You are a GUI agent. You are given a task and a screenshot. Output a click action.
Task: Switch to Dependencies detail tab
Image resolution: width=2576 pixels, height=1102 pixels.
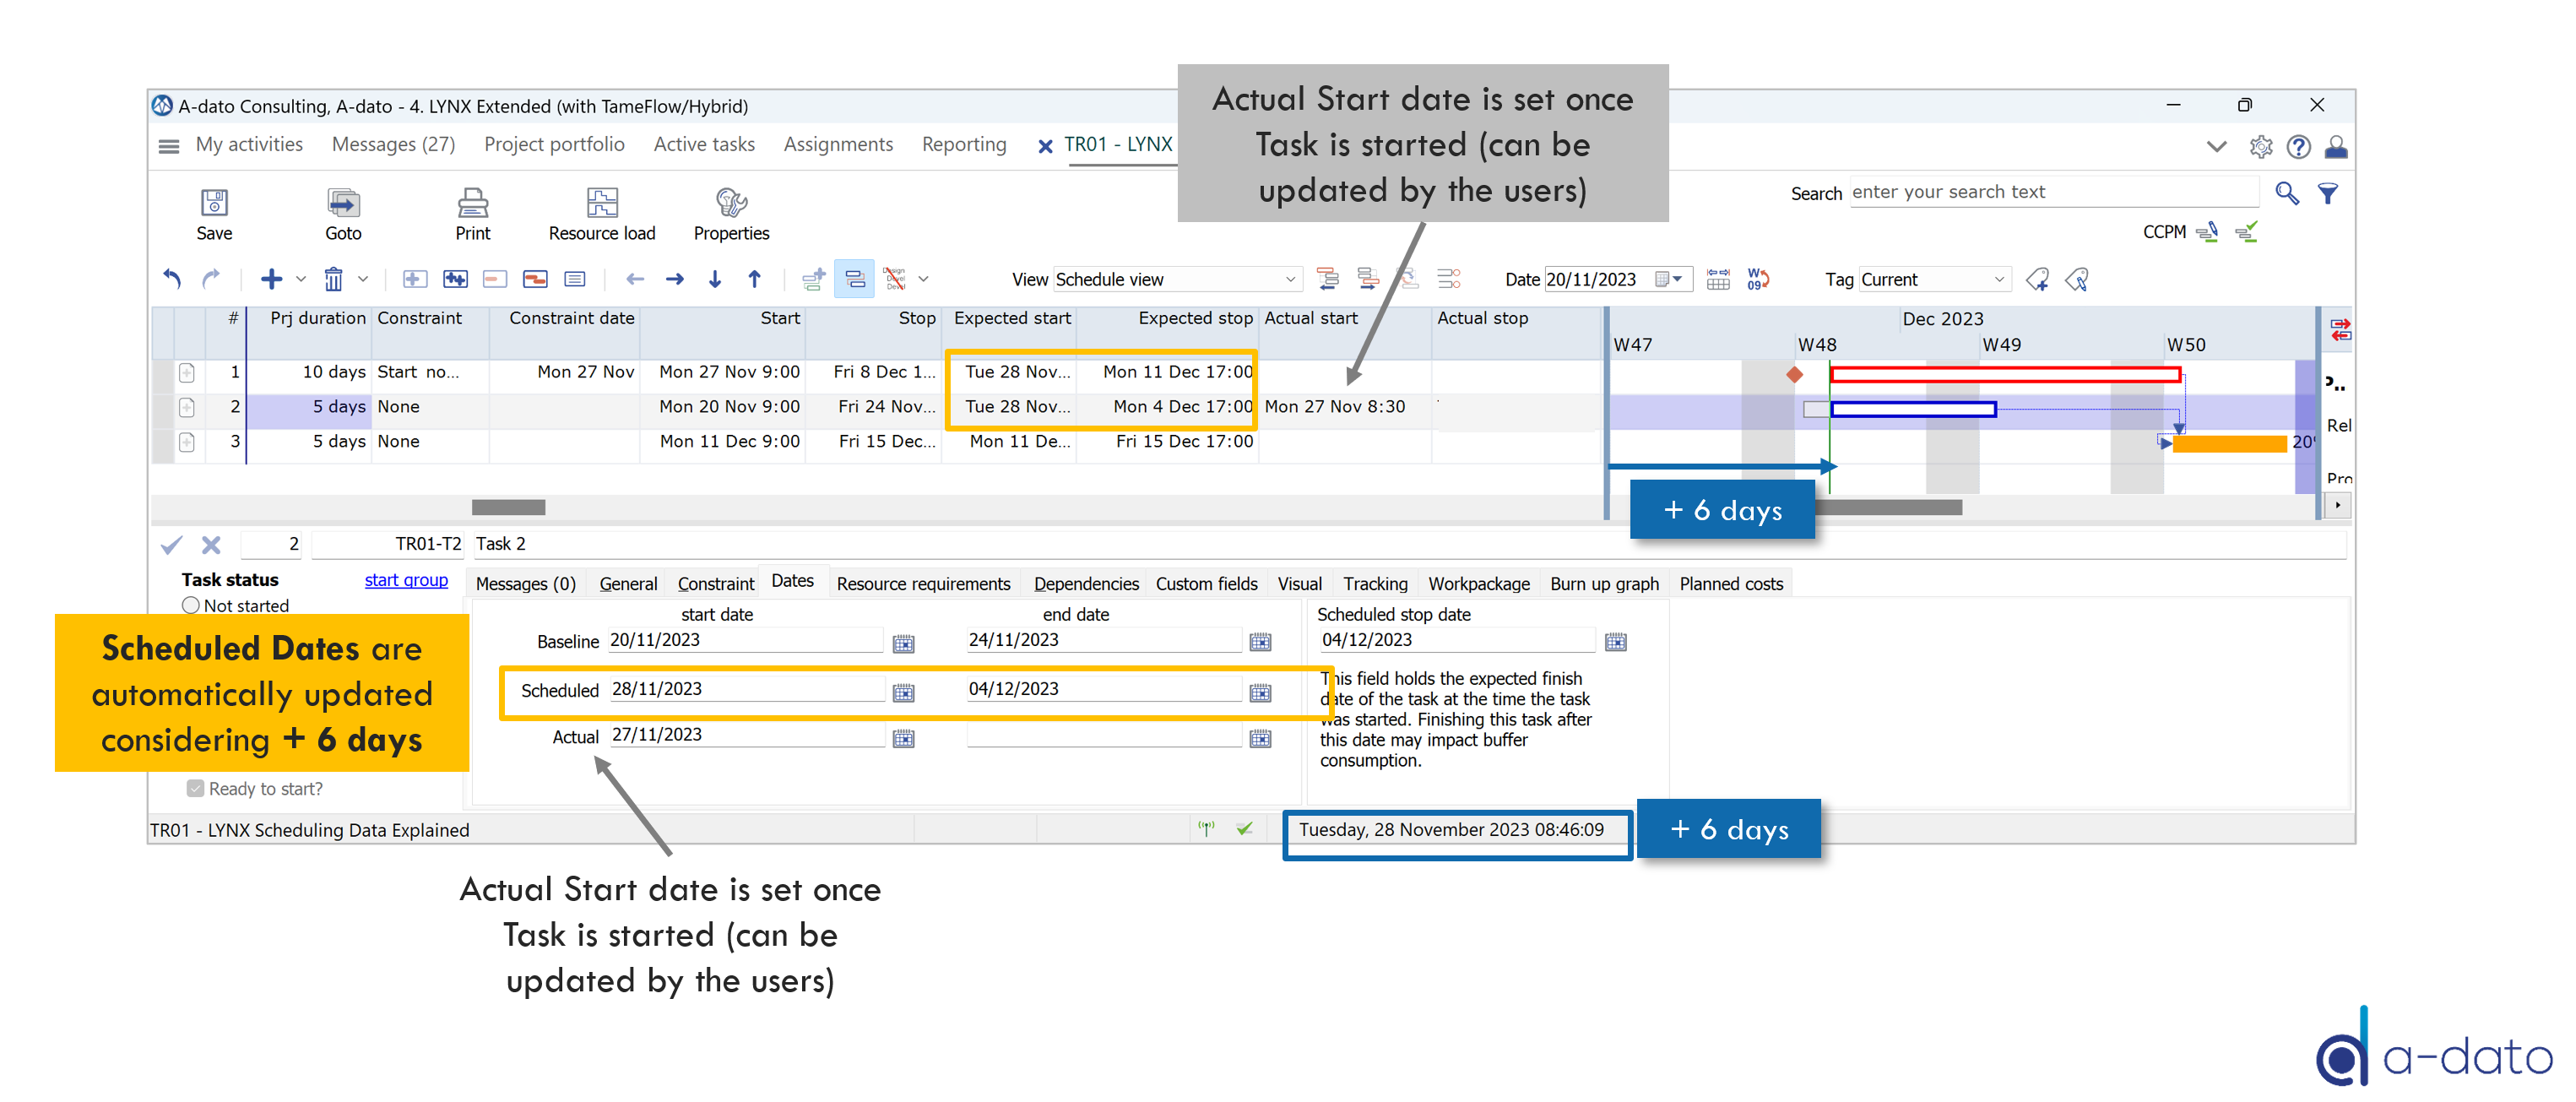pos(1086,584)
